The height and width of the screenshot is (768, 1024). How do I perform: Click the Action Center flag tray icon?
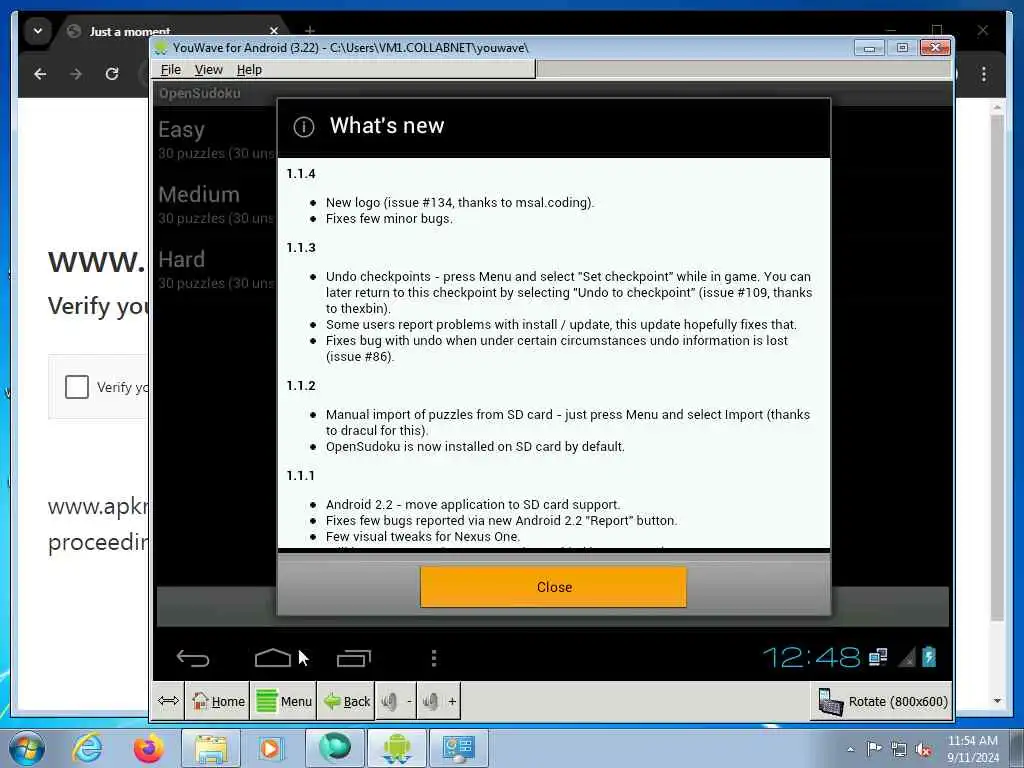point(874,749)
